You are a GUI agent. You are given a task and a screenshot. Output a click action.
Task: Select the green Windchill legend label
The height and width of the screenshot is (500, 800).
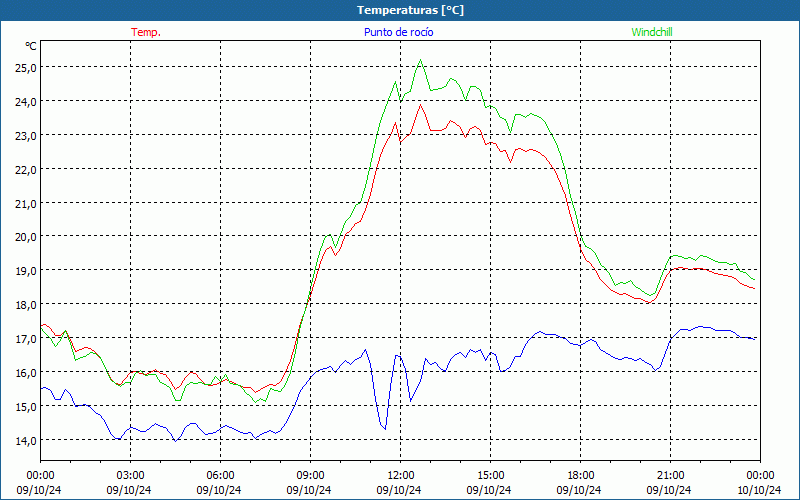click(652, 32)
